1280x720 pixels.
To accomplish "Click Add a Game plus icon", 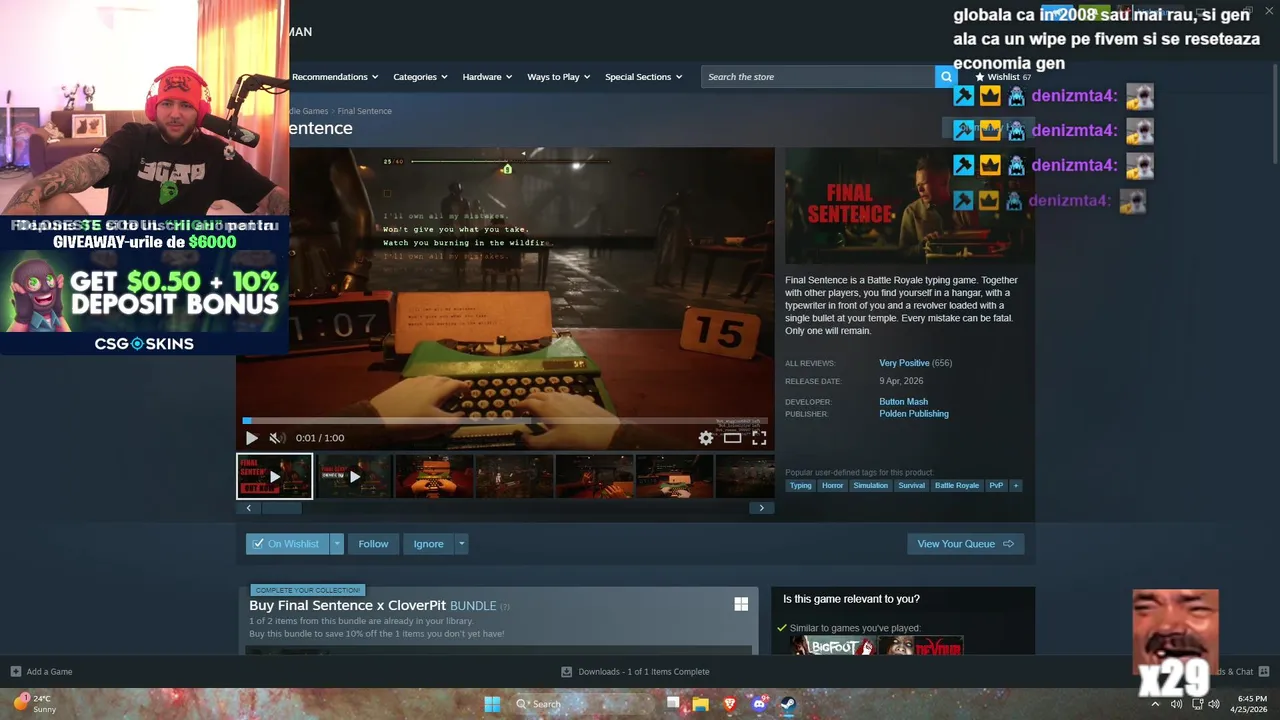I will click(15, 672).
